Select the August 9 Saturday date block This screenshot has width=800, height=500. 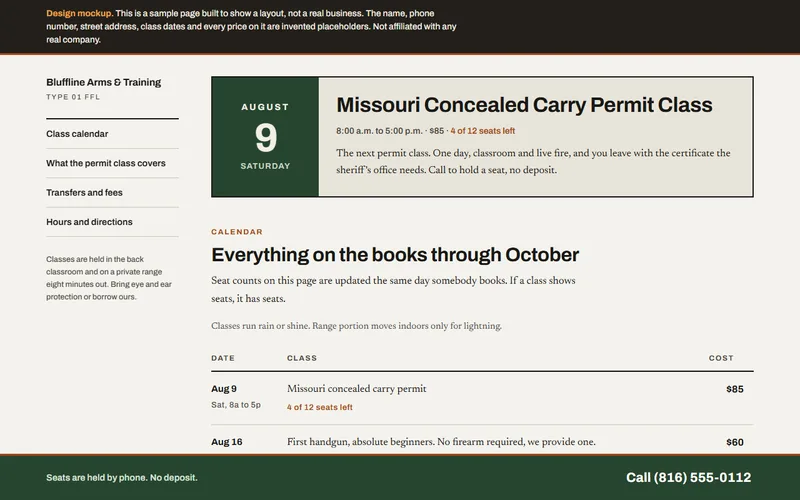pos(265,137)
